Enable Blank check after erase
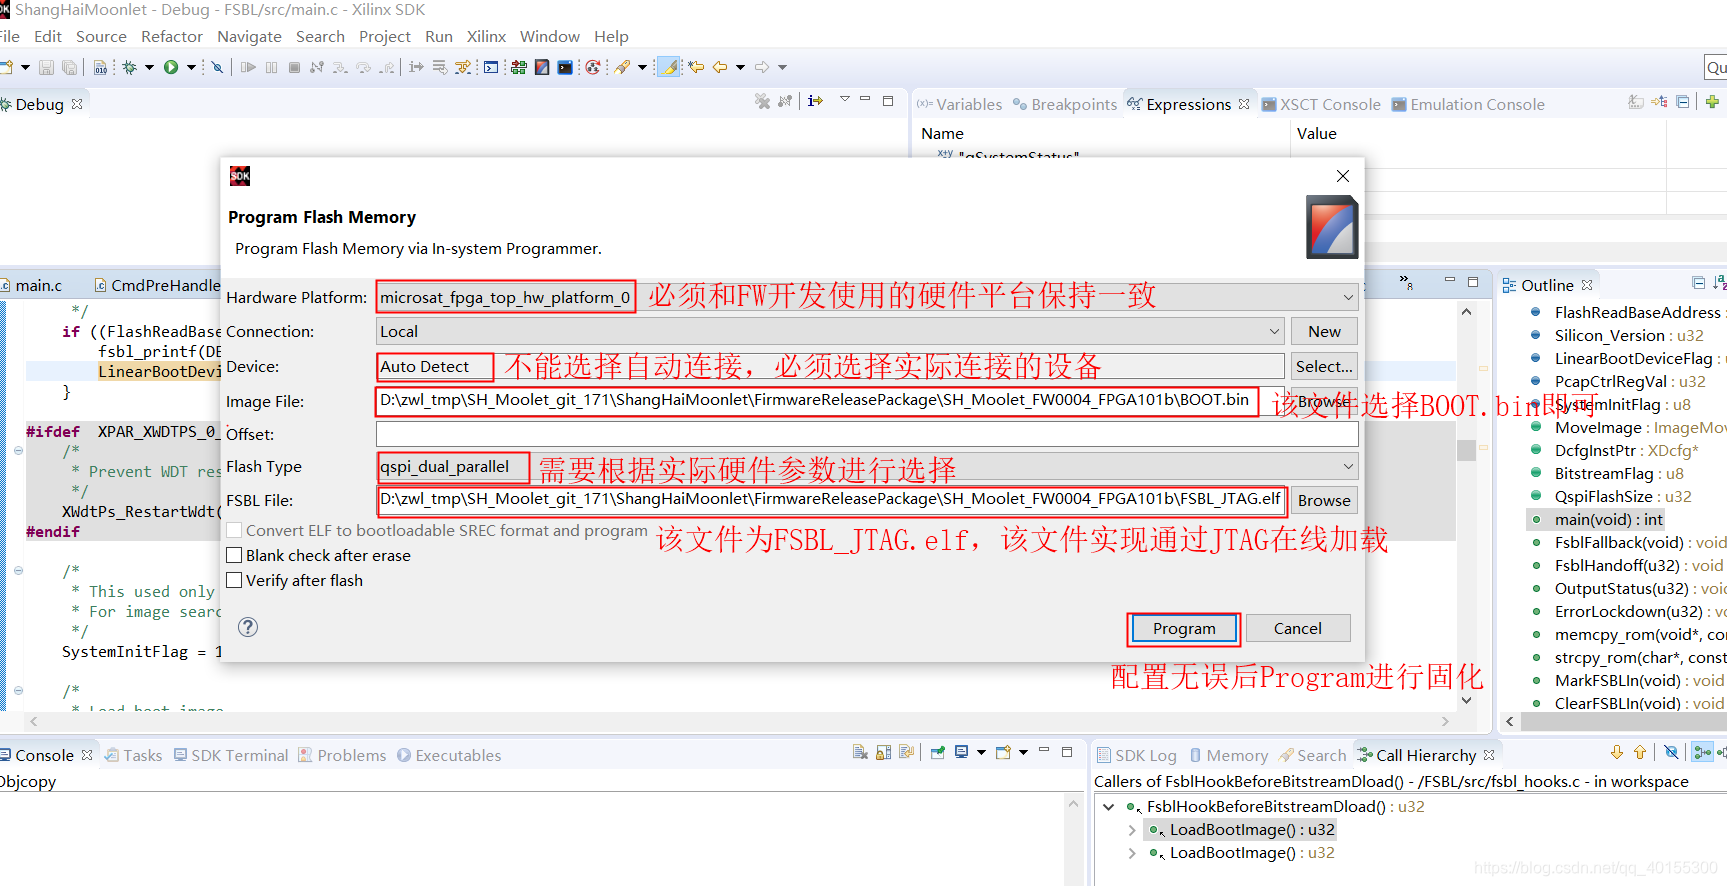This screenshot has height=886, width=1727. click(x=234, y=555)
